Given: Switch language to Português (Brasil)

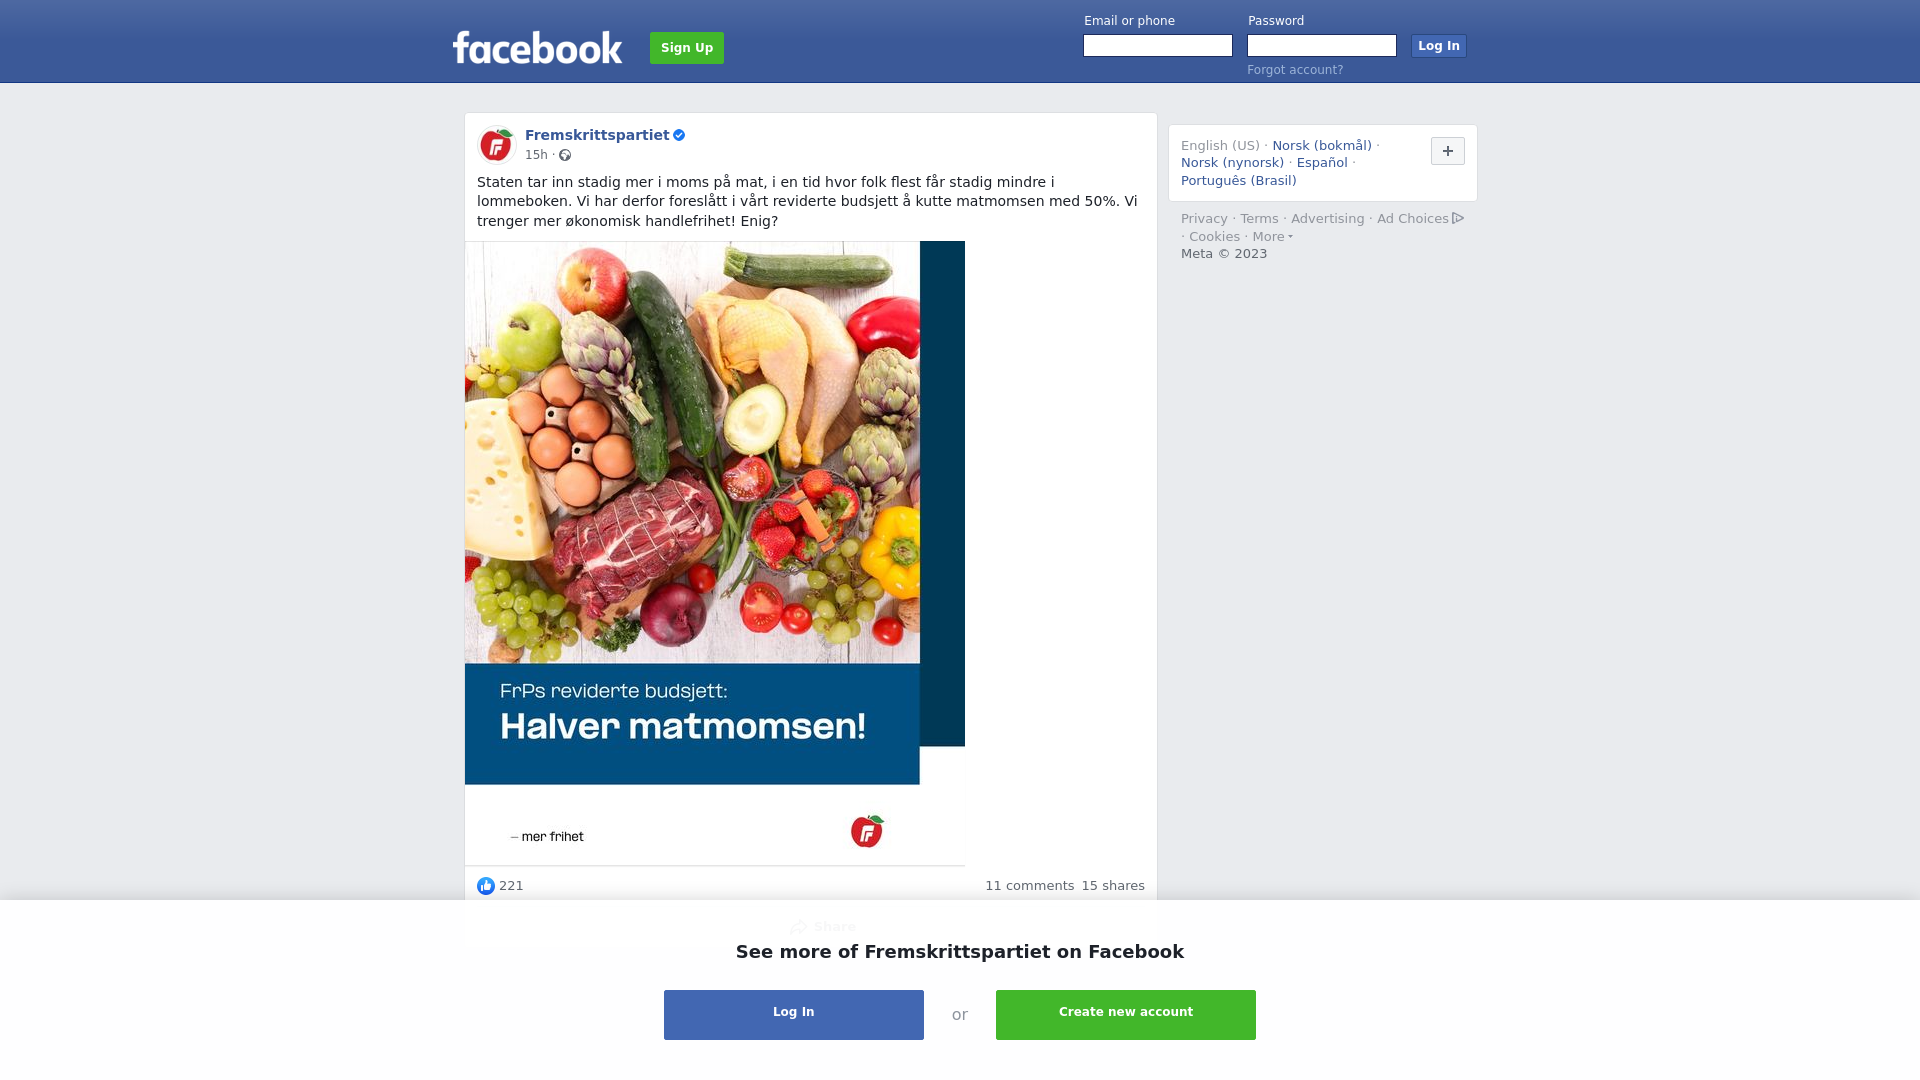Looking at the screenshot, I should coord(1238,181).
